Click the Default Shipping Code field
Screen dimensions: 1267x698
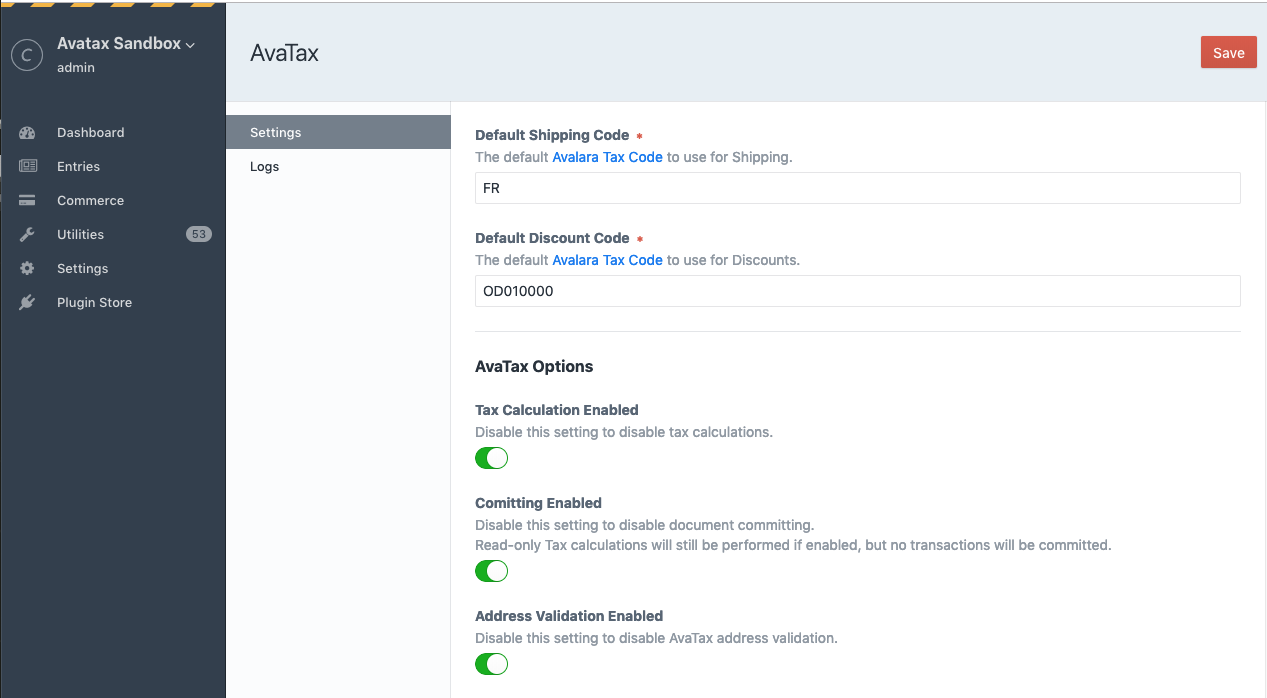click(x=857, y=188)
